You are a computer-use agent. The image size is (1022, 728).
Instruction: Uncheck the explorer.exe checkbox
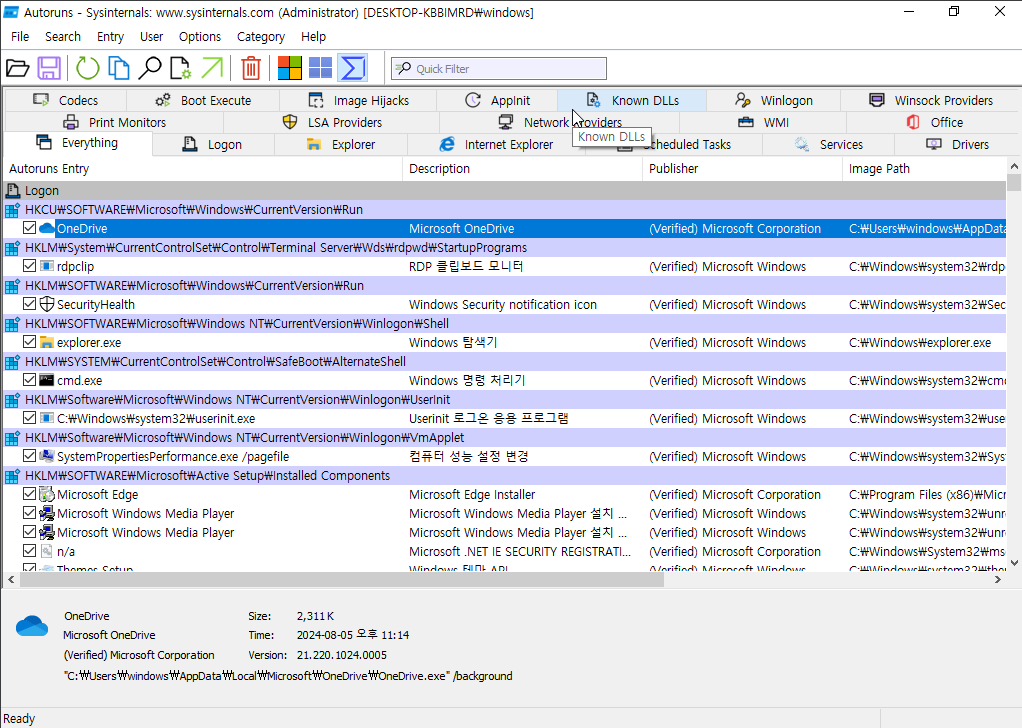[x=29, y=342]
